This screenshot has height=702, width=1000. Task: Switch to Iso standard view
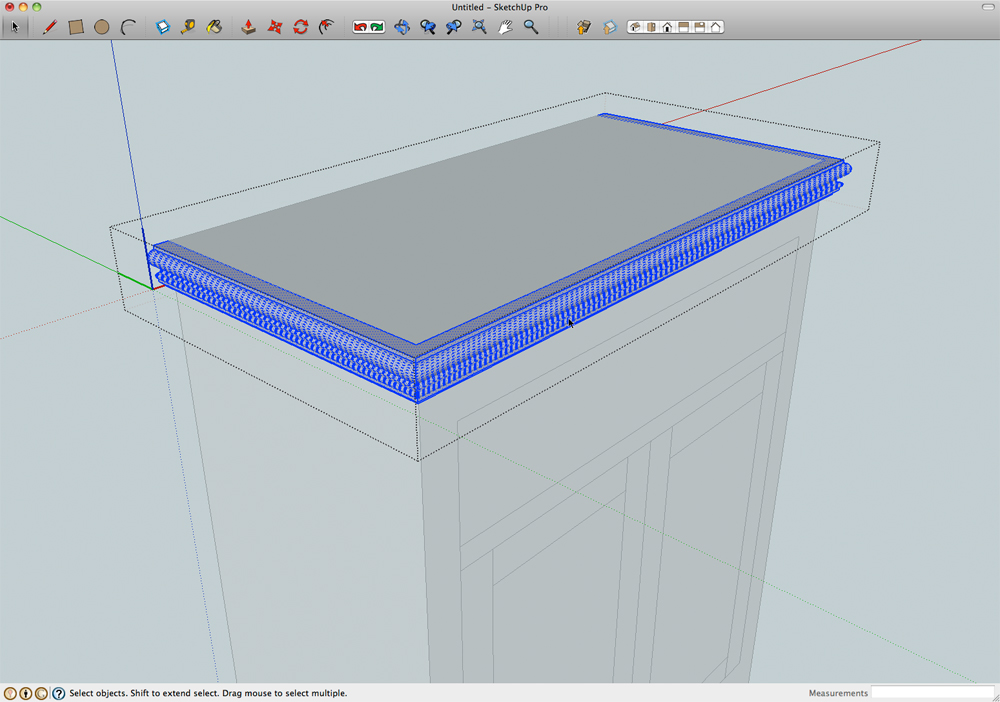(x=634, y=27)
